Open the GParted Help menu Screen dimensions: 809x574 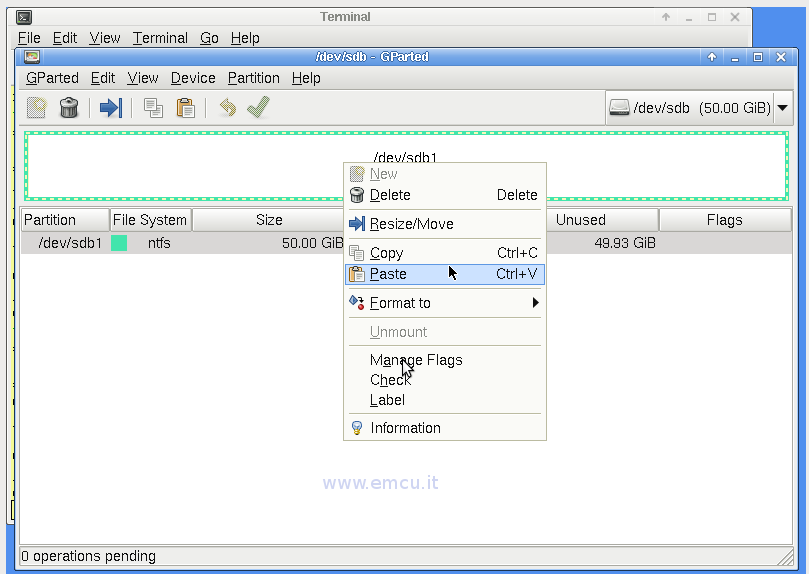tap(306, 78)
